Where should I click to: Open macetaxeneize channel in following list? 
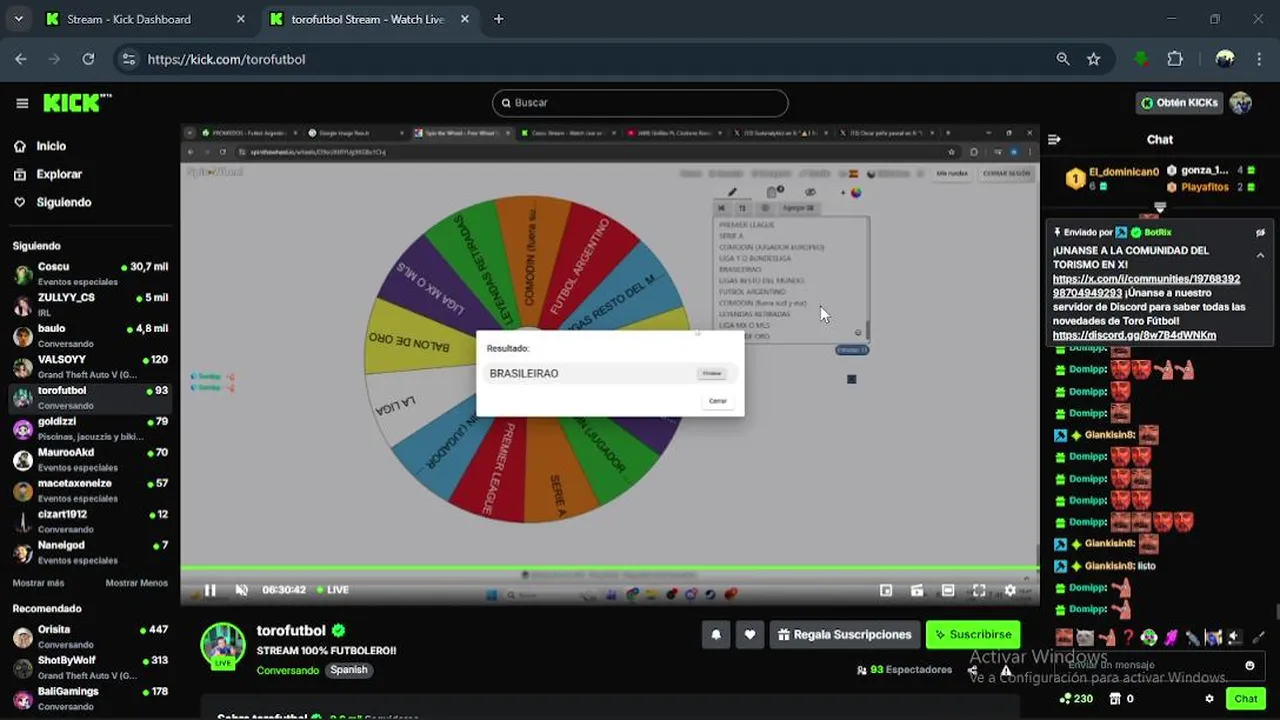[x=90, y=490]
